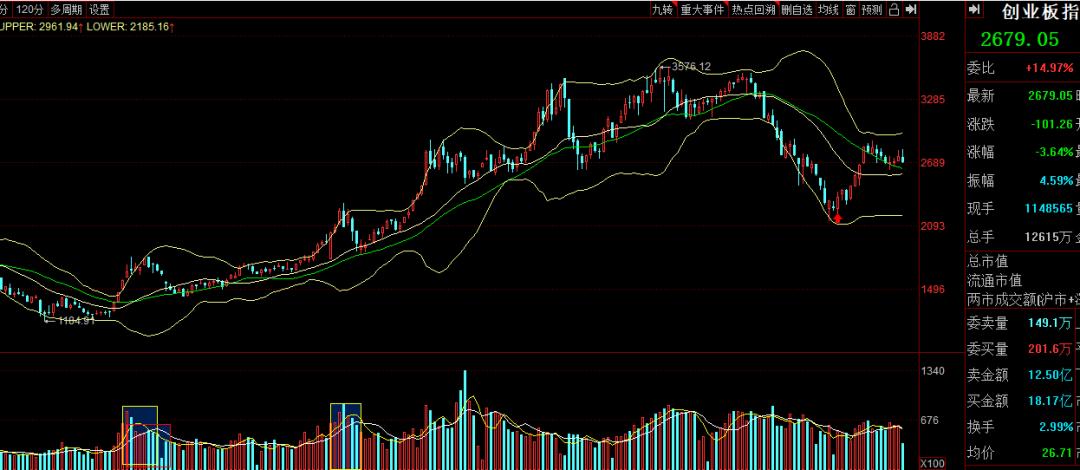Open the 多周期 multi-period tab
The width and height of the screenshot is (1080, 470).
[x=66, y=10]
